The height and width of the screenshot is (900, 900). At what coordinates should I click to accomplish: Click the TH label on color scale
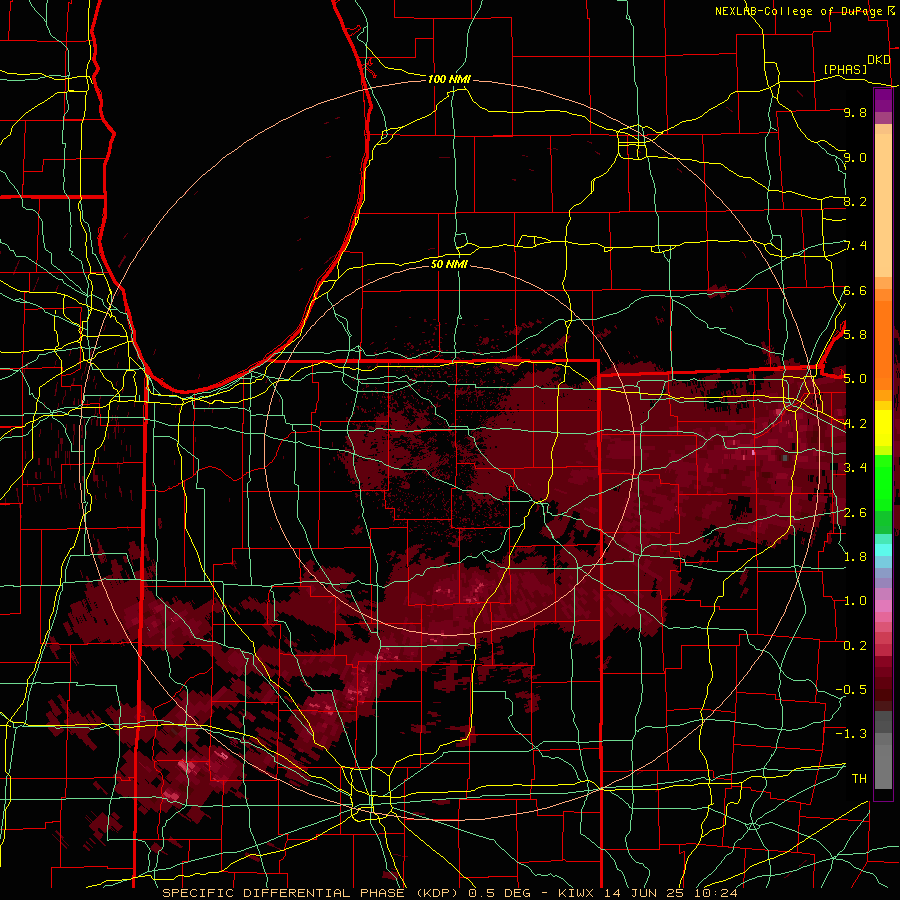point(859,778)
